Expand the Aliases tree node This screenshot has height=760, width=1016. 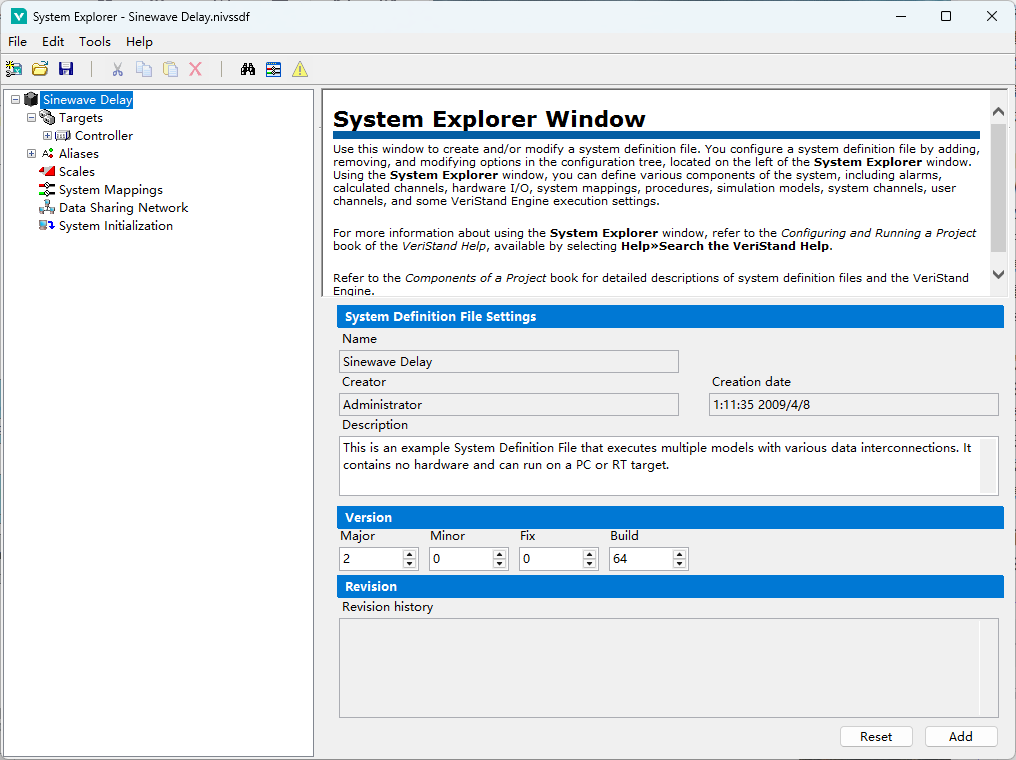31,154
